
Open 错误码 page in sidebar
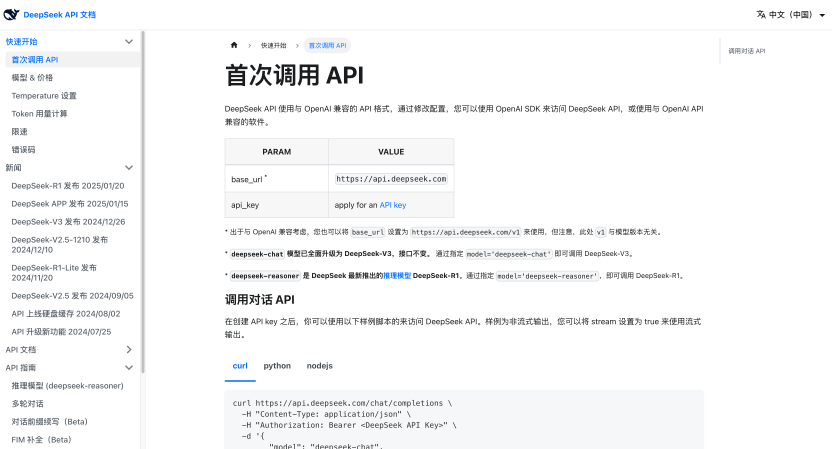point(23,150)
